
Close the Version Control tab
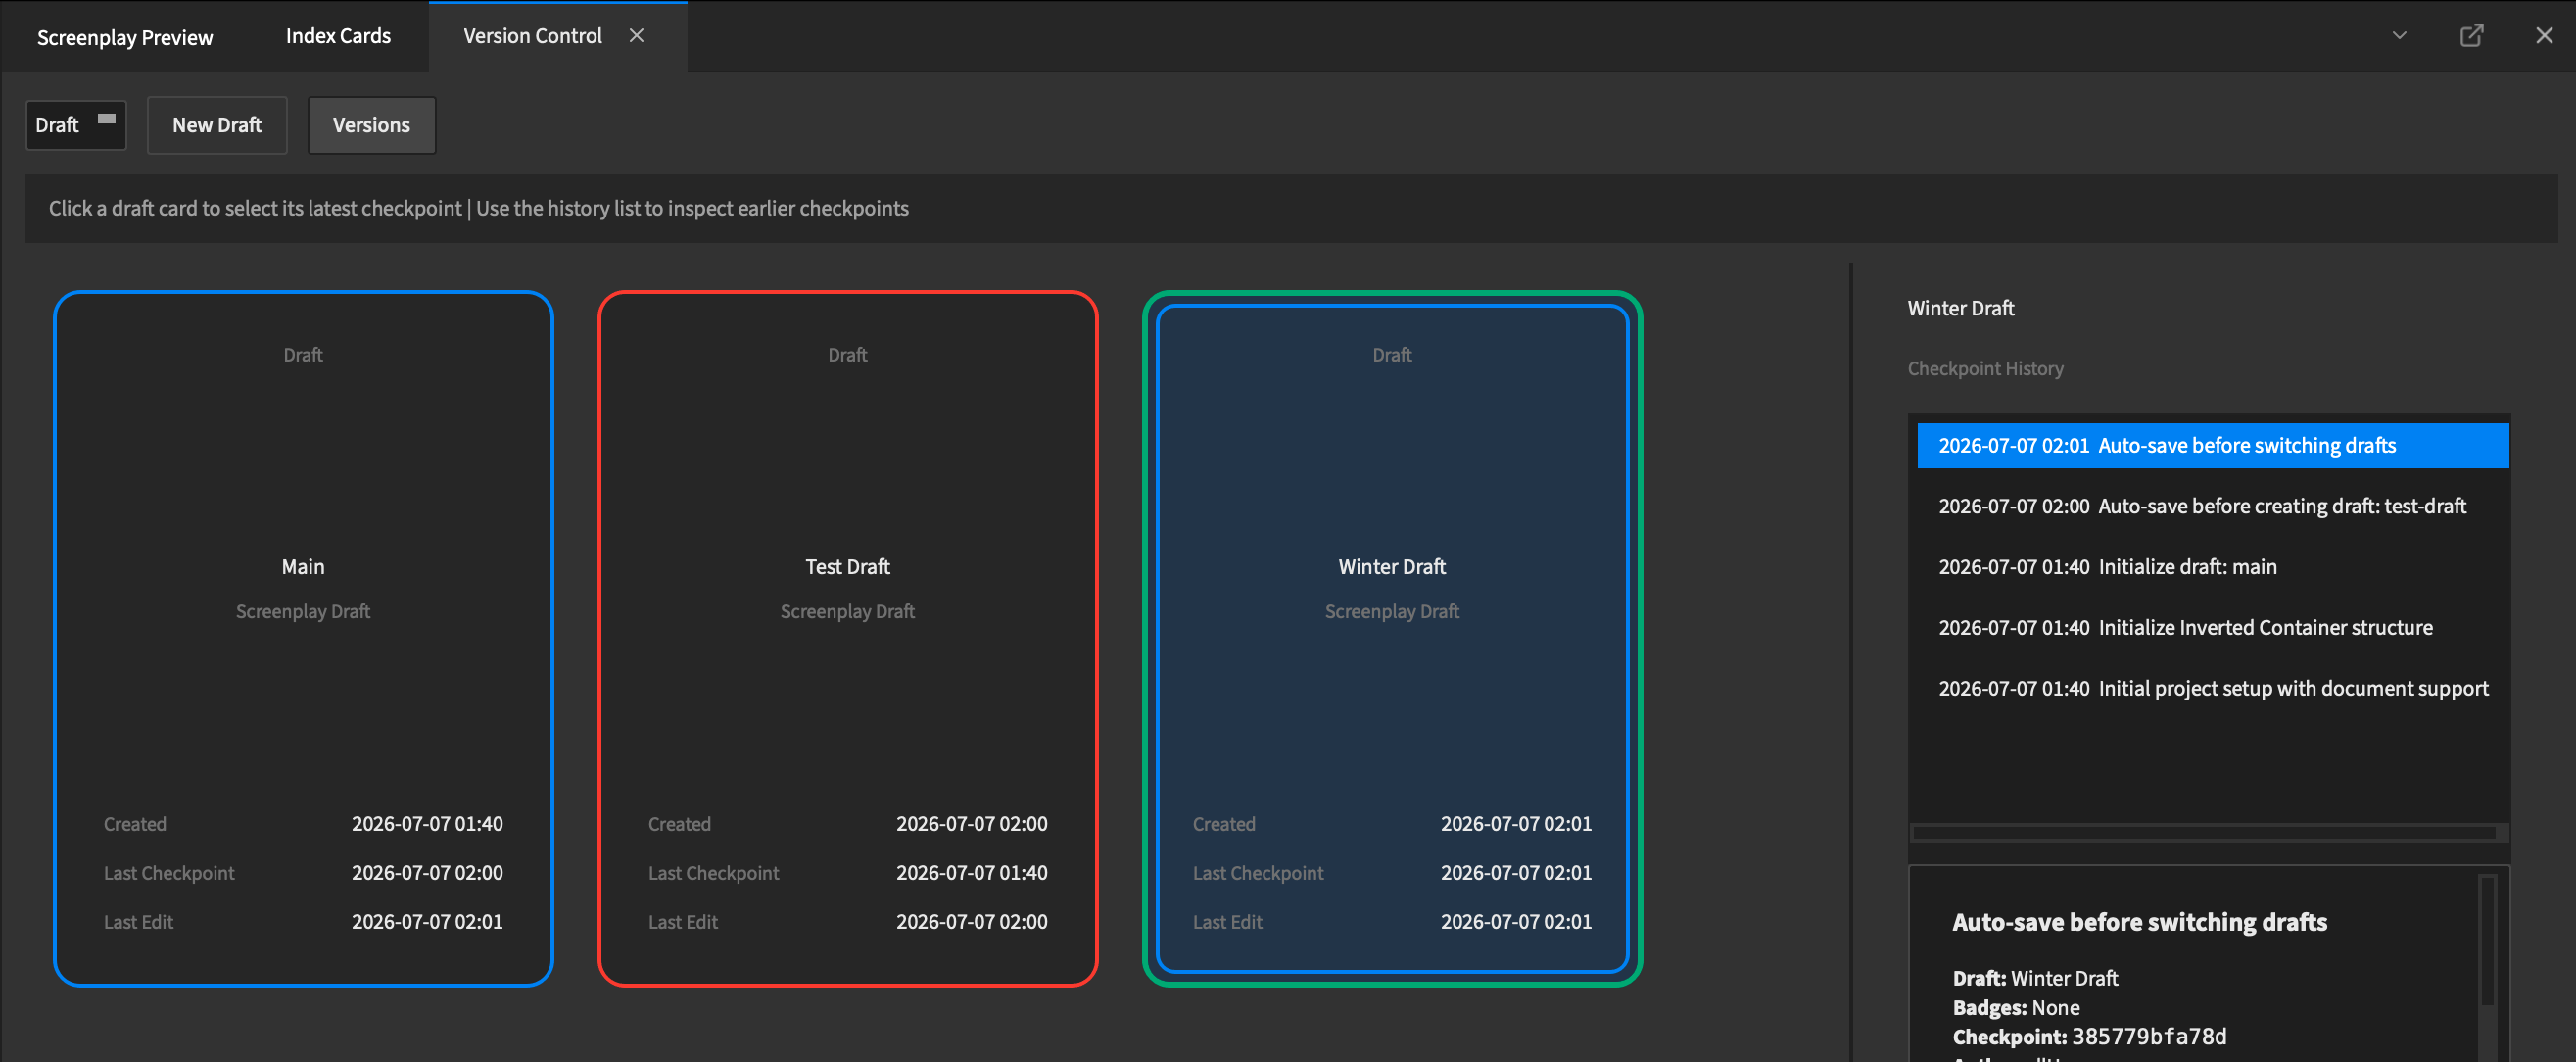point(636,36)
